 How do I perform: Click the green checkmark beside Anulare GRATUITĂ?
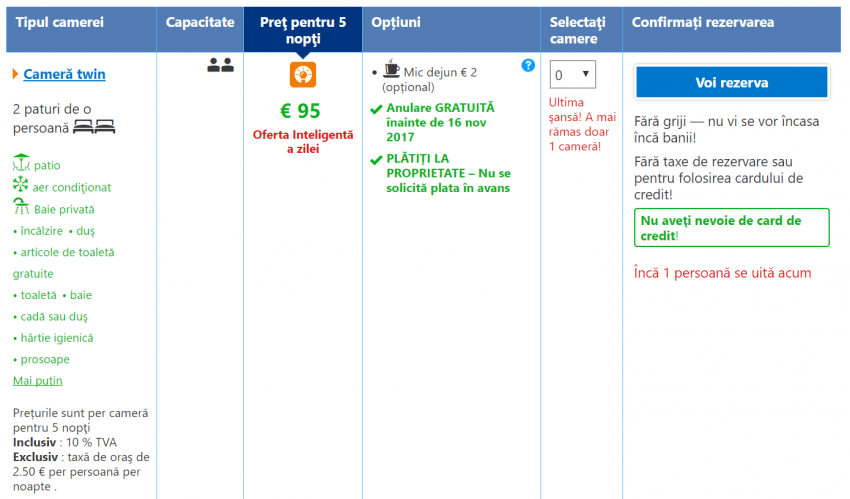[376, 108]
